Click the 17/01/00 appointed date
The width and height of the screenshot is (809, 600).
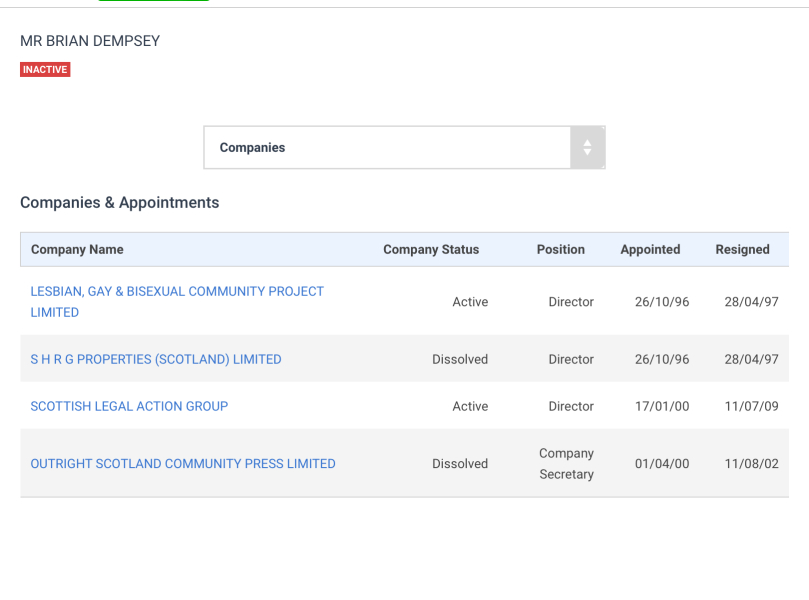[662, 406]
